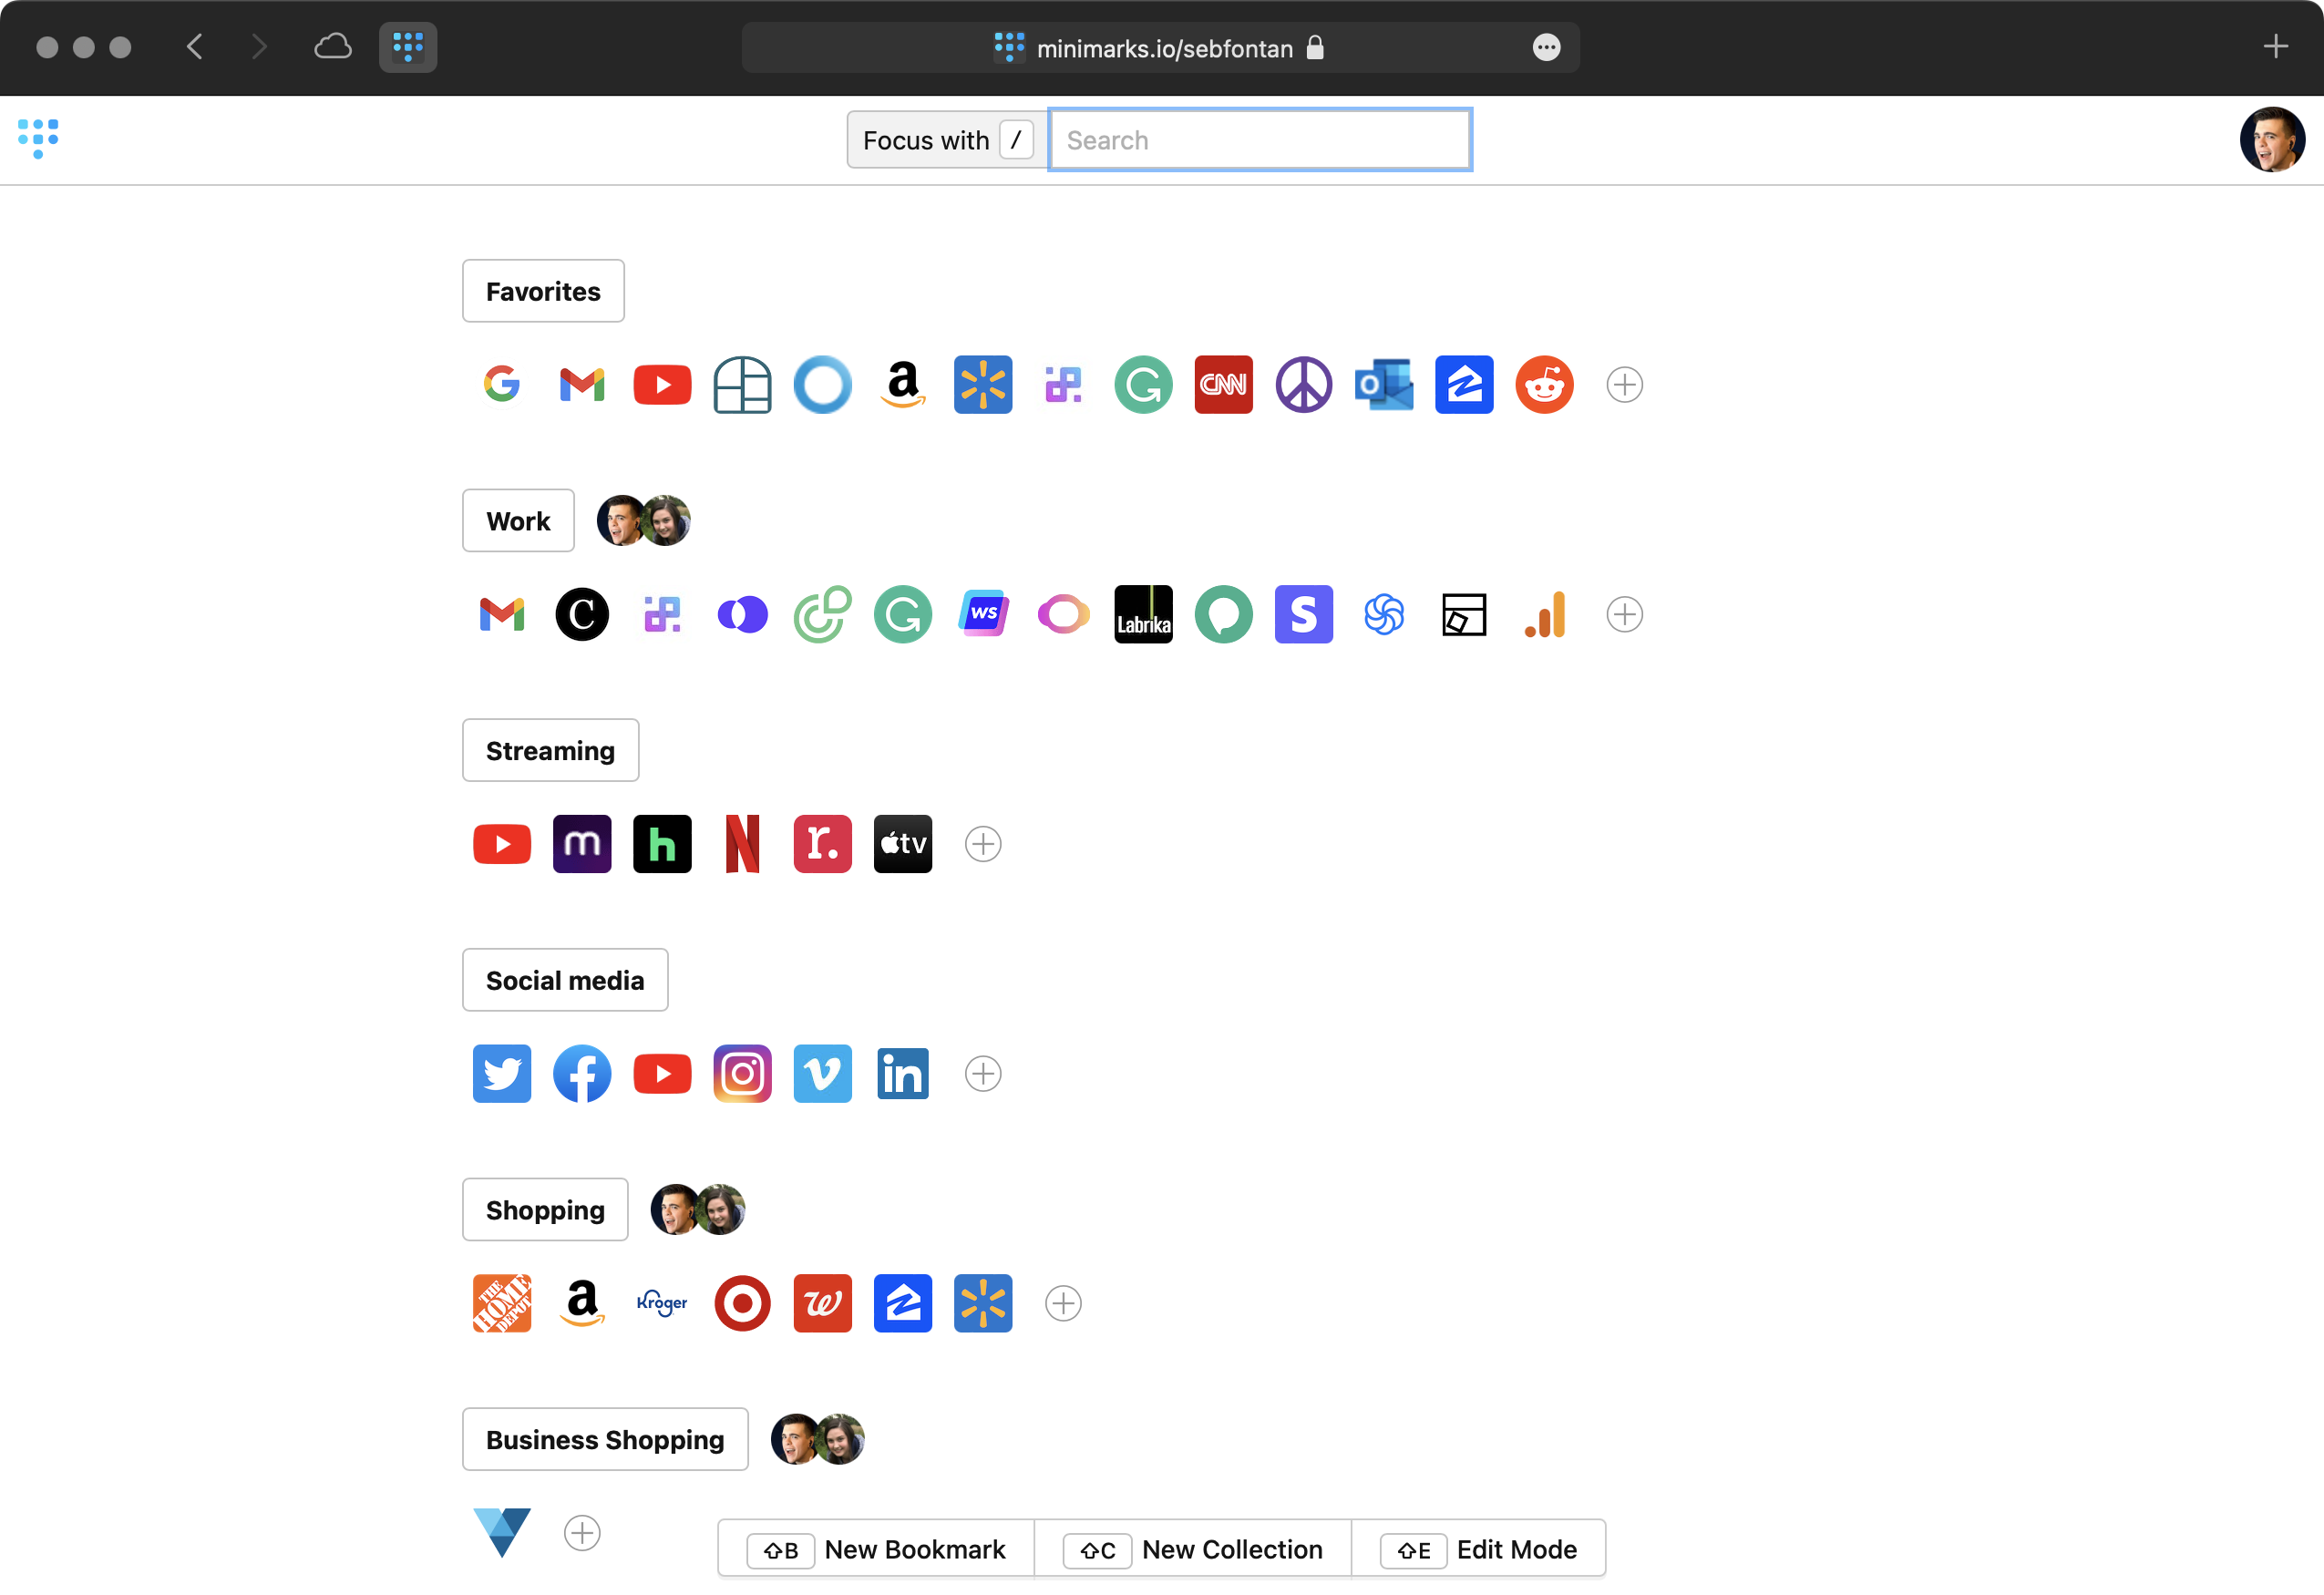
Task: Click the Work collection label
Action: (x=518, y=522)
